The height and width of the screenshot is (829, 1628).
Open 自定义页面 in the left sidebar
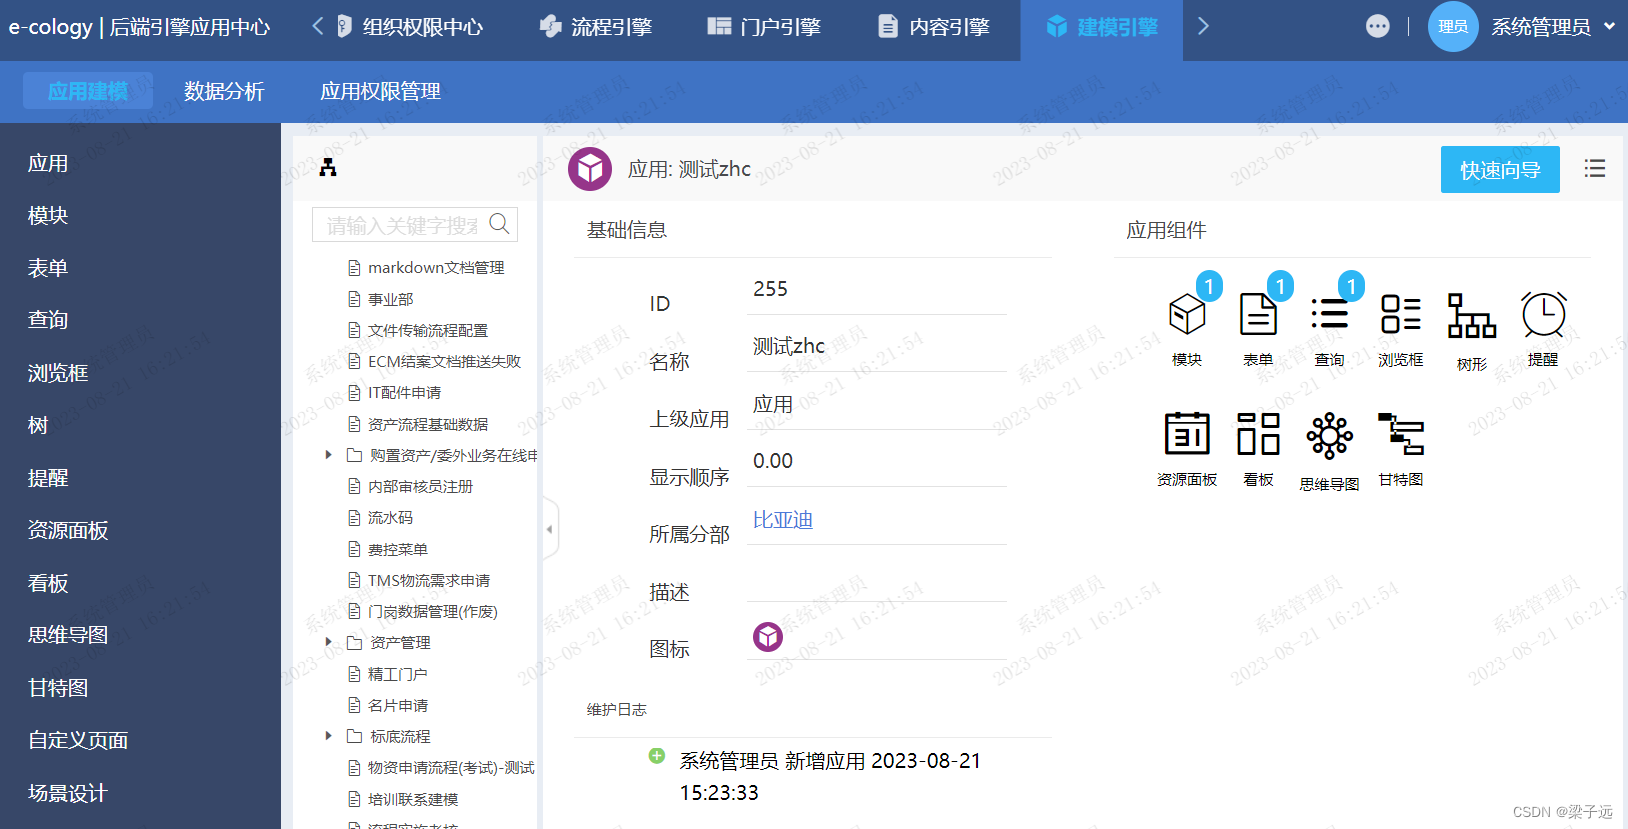[x=78, y=740]
